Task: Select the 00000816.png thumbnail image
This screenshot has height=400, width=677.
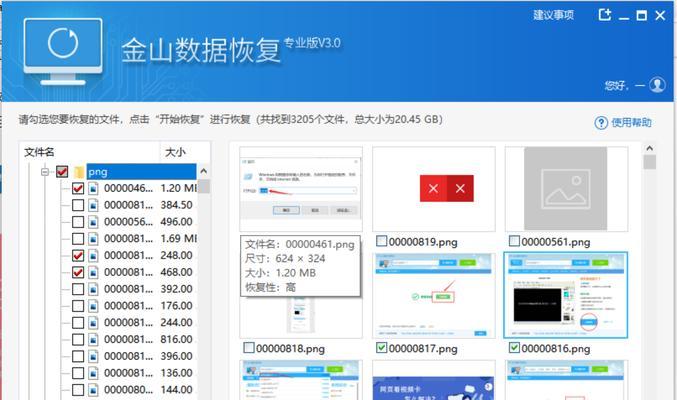Action: point(566,295)
